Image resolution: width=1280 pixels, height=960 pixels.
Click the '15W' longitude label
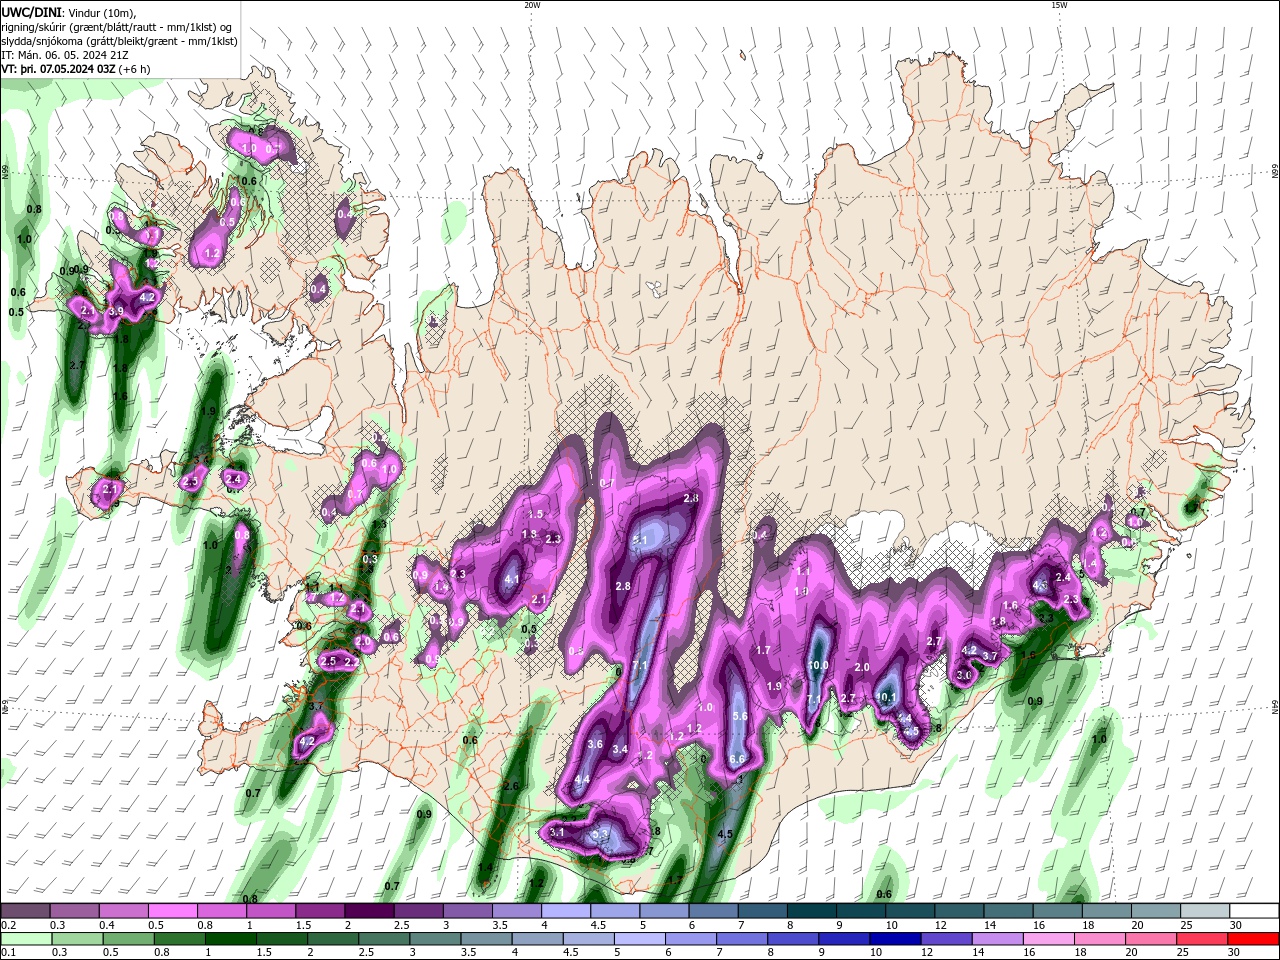[x=1059, y=5]
